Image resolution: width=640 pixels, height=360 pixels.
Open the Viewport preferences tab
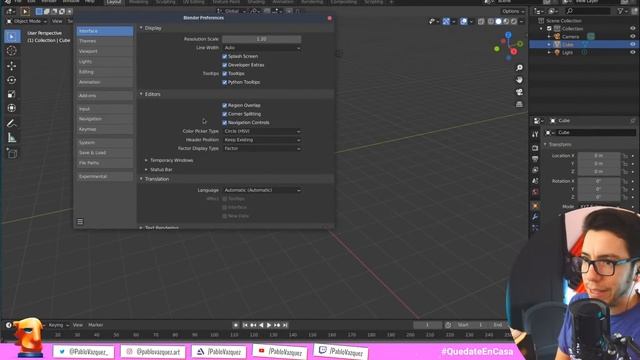(x=104, y=51)
